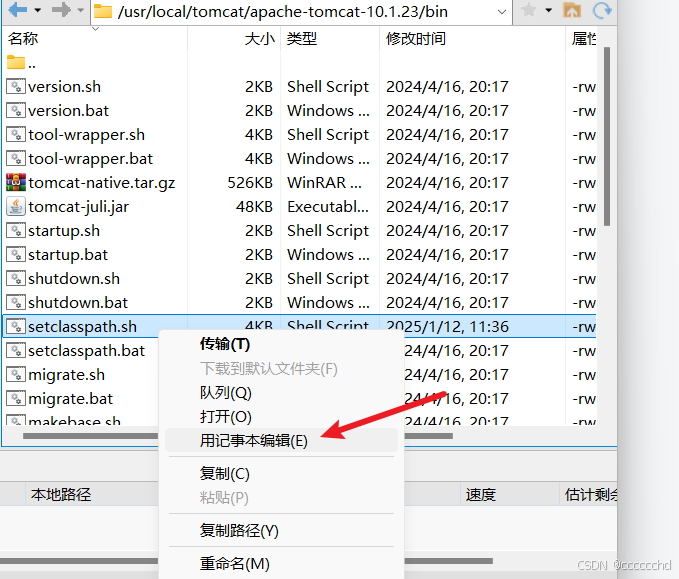Choose 复制路径(Y) from context menu
This screenshot has height=579, width=679.
click(x=239, y=530)
